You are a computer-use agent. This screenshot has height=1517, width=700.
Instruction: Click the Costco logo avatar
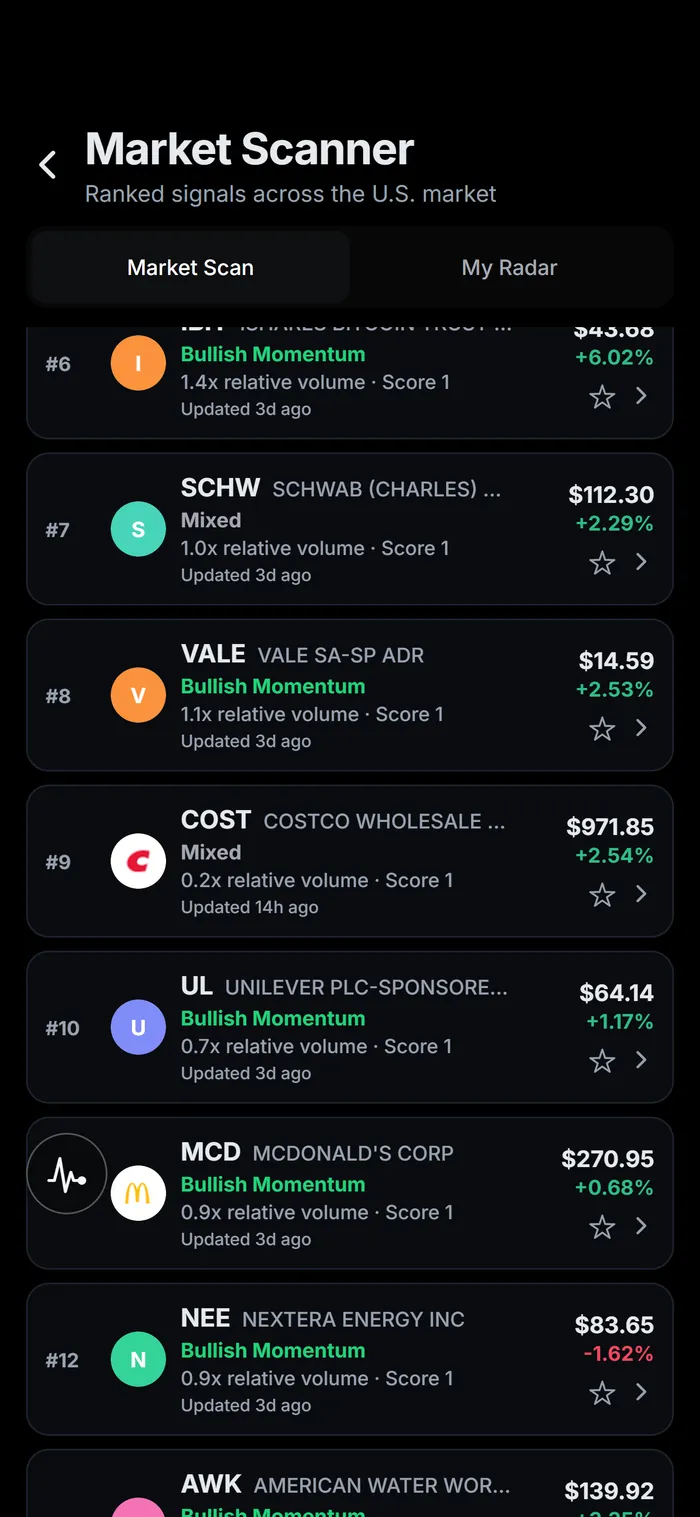pyautogui.click(x=138, y=861)
